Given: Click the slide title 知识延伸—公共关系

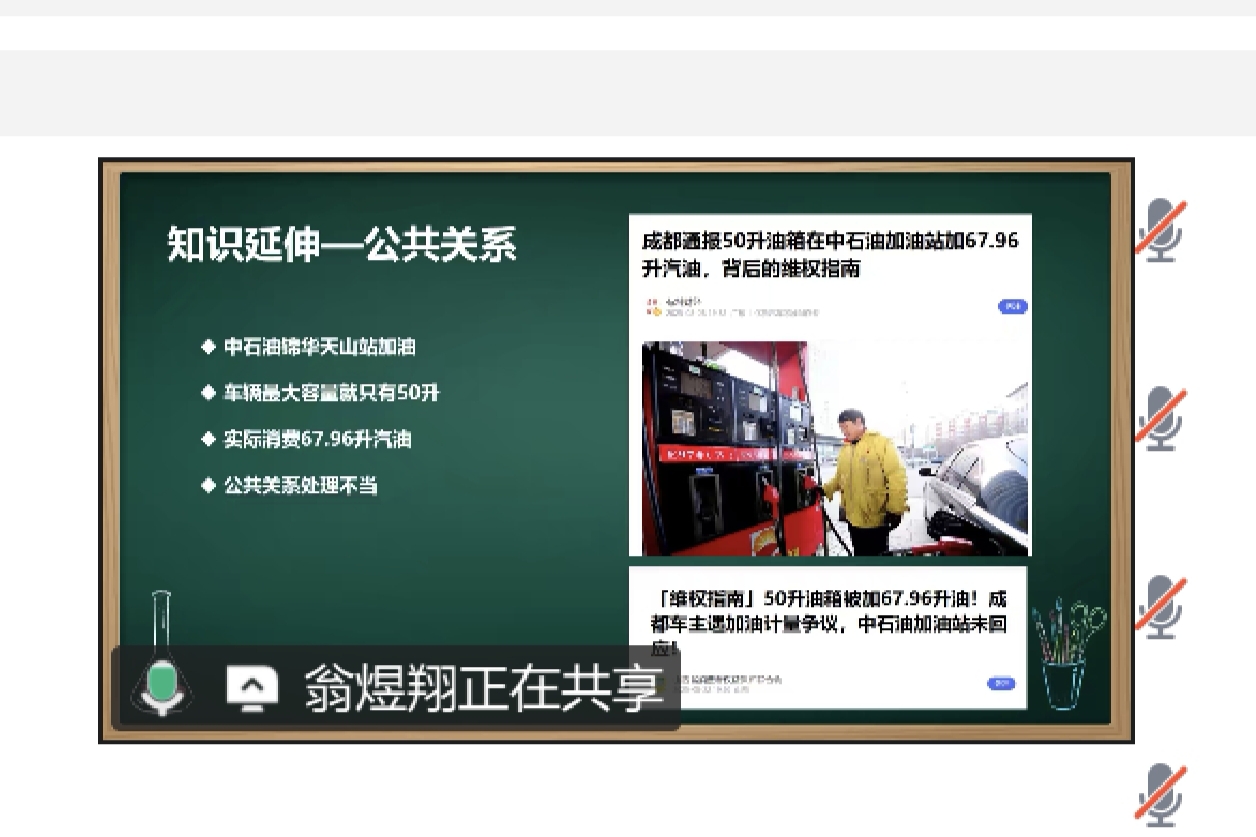Looking at the screenshot, I should [341, 245].
